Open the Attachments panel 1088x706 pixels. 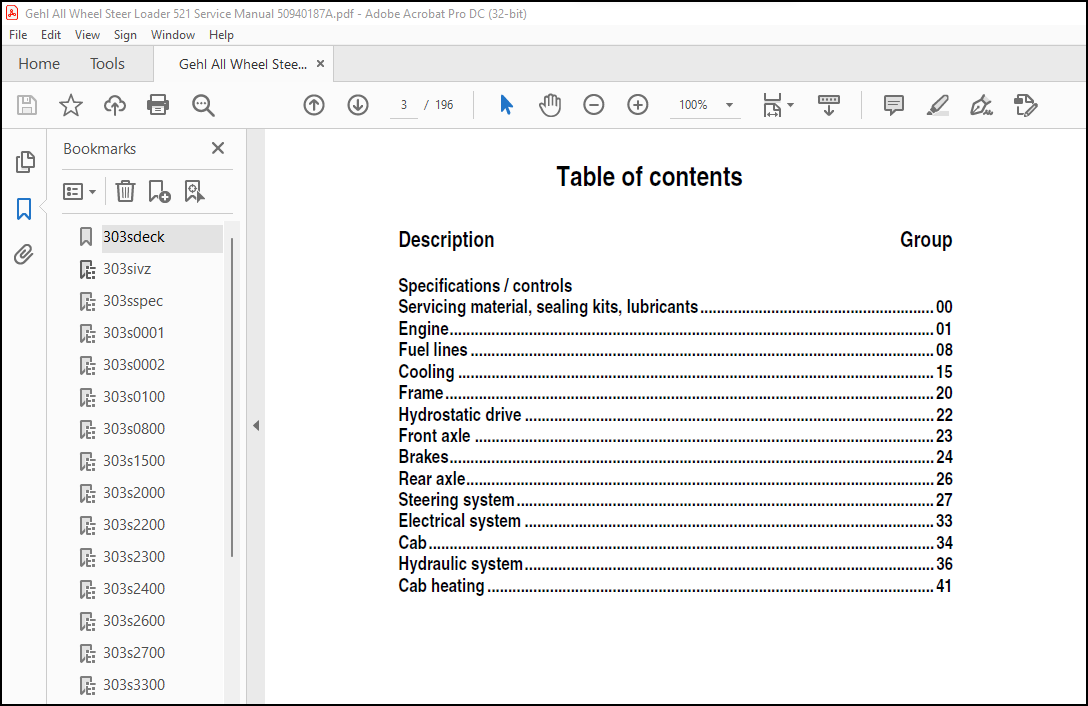click(24, 254)
